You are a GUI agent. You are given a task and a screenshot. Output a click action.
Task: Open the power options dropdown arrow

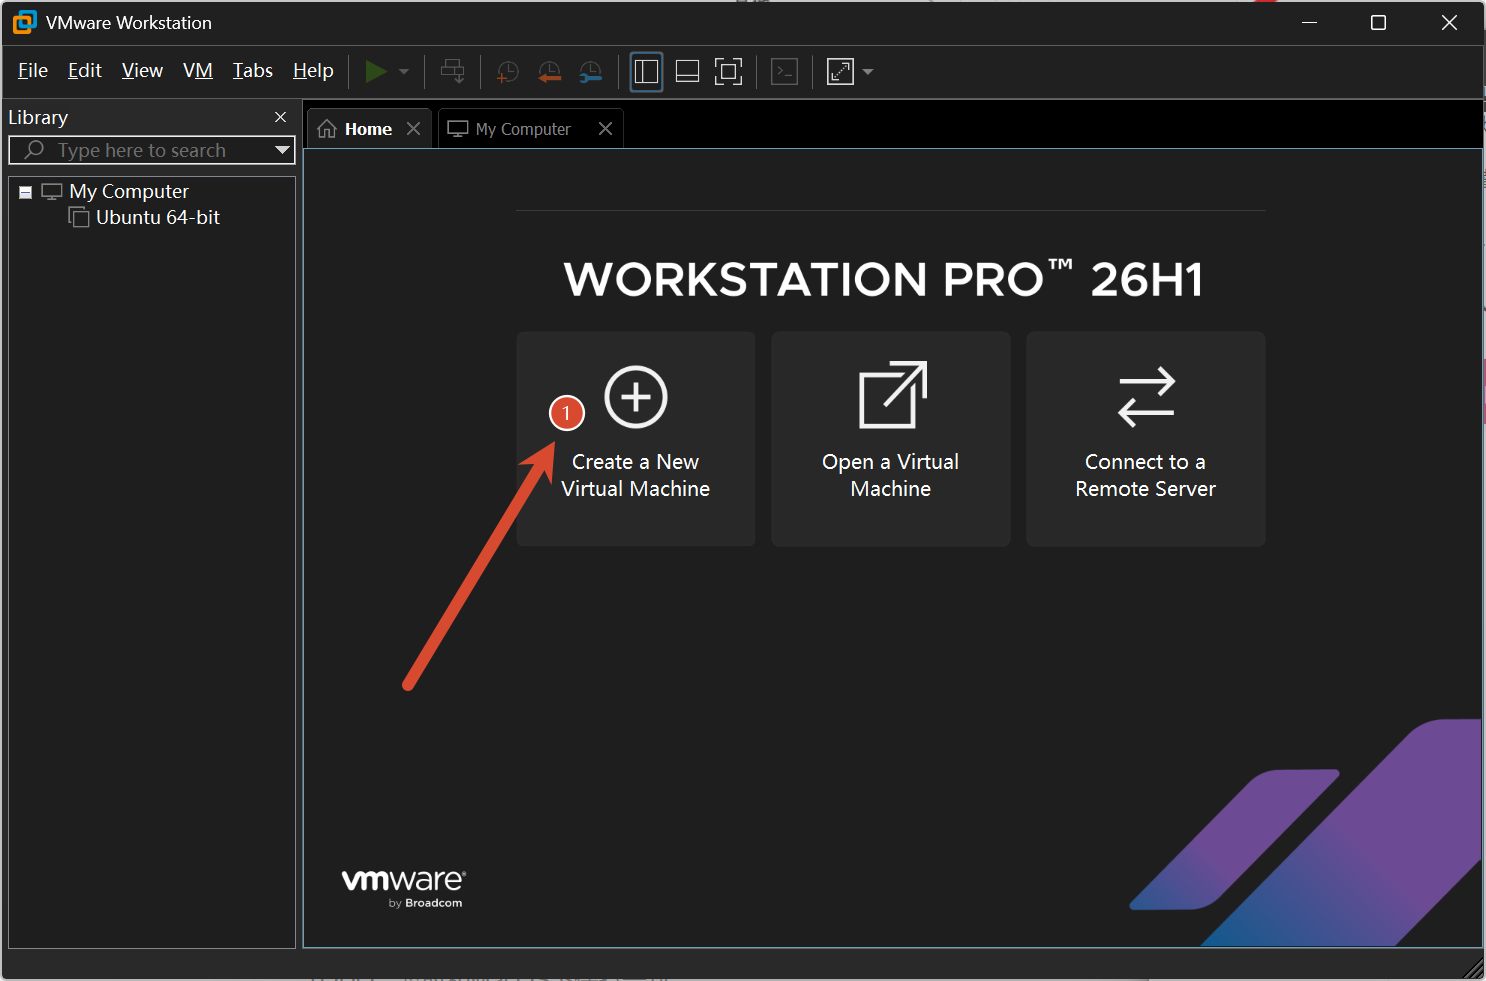[x=404, y=72]
